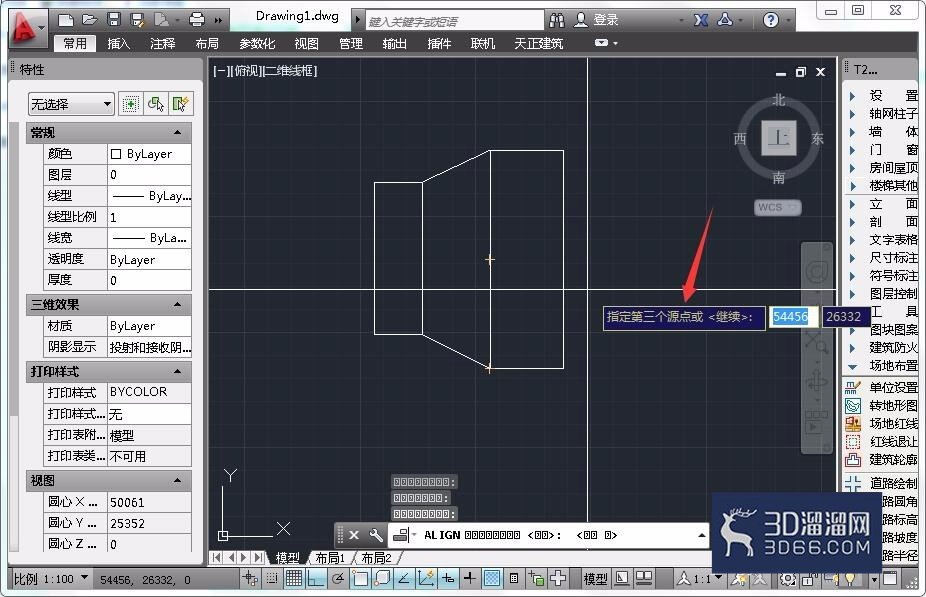Image resolution: width=926 pixels, height=597 pixels.
Task: Click the keyword search input field
Action: coord(454,21)
